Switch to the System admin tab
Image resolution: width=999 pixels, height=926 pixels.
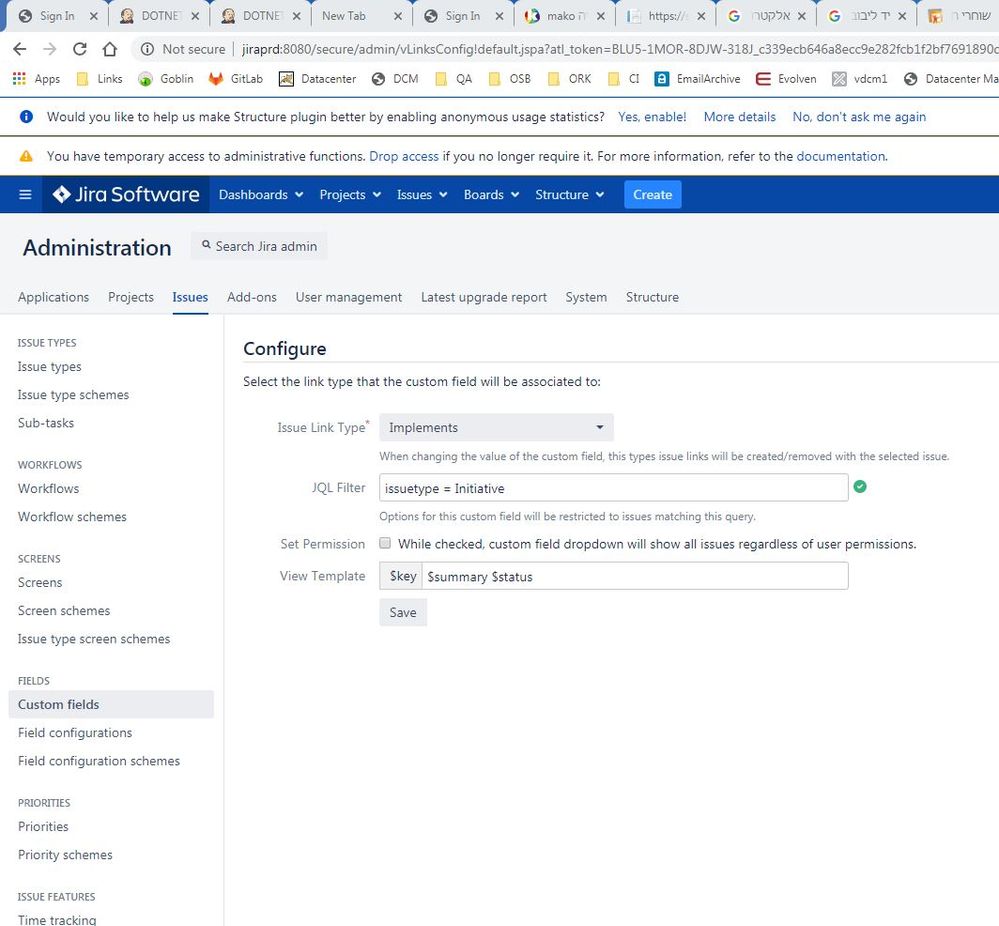coord(586,297)
